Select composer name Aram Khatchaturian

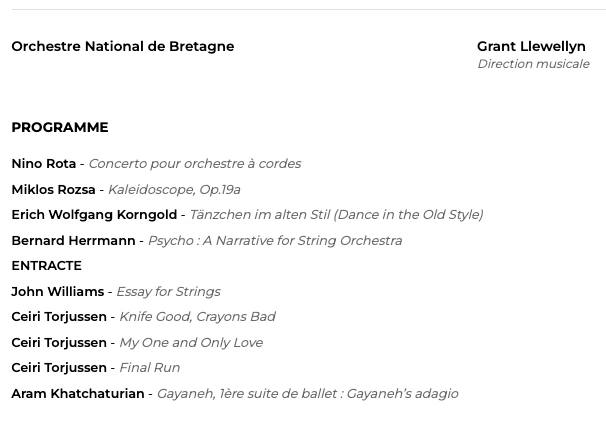77,393
